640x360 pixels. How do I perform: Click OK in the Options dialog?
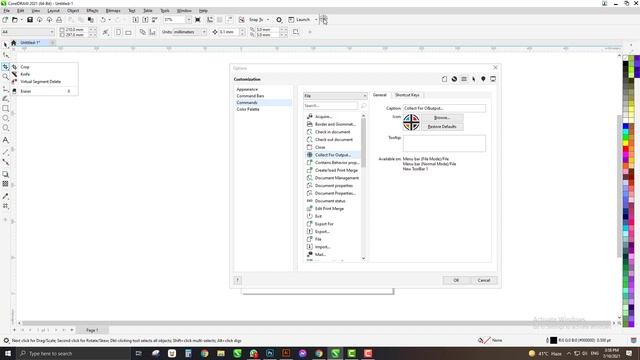click(x=456, y=280)
